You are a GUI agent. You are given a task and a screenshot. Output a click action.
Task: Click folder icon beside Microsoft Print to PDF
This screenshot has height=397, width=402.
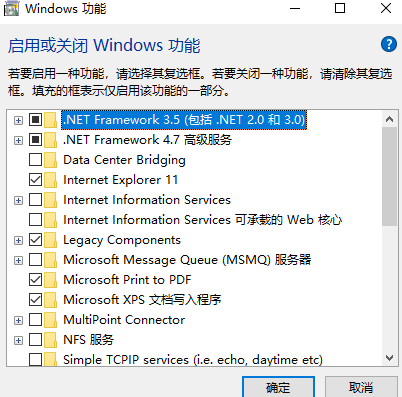(x=50, y=280)
